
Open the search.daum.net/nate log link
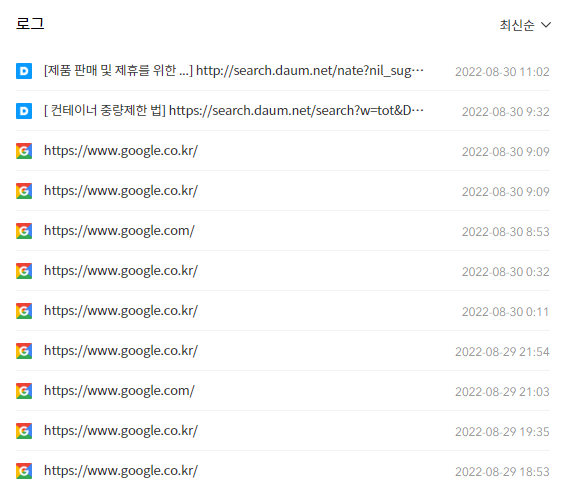pos(233,70)
